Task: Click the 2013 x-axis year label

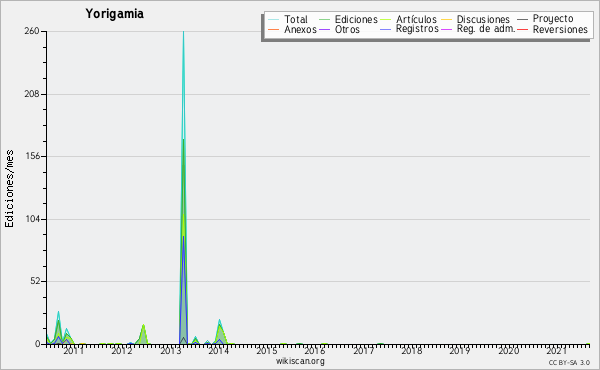Action: (170, 350)
